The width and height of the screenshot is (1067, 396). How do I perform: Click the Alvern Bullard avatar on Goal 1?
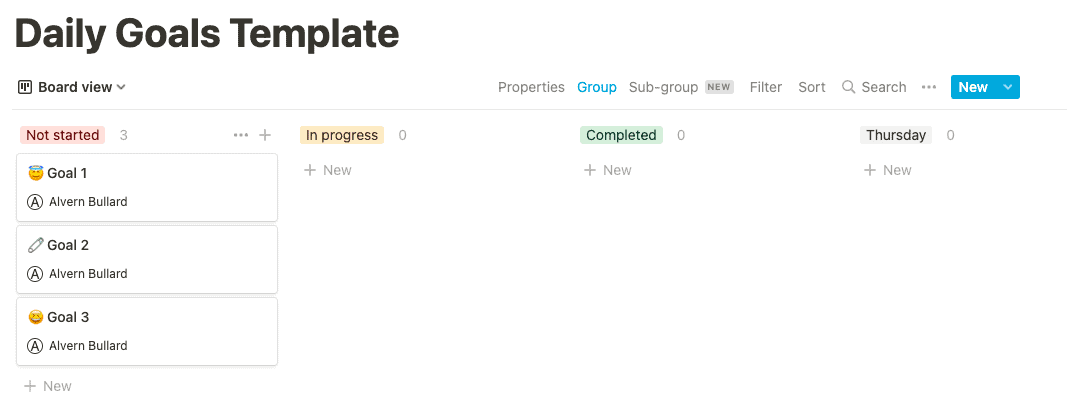pyautogui.click(x=35, y=202)
